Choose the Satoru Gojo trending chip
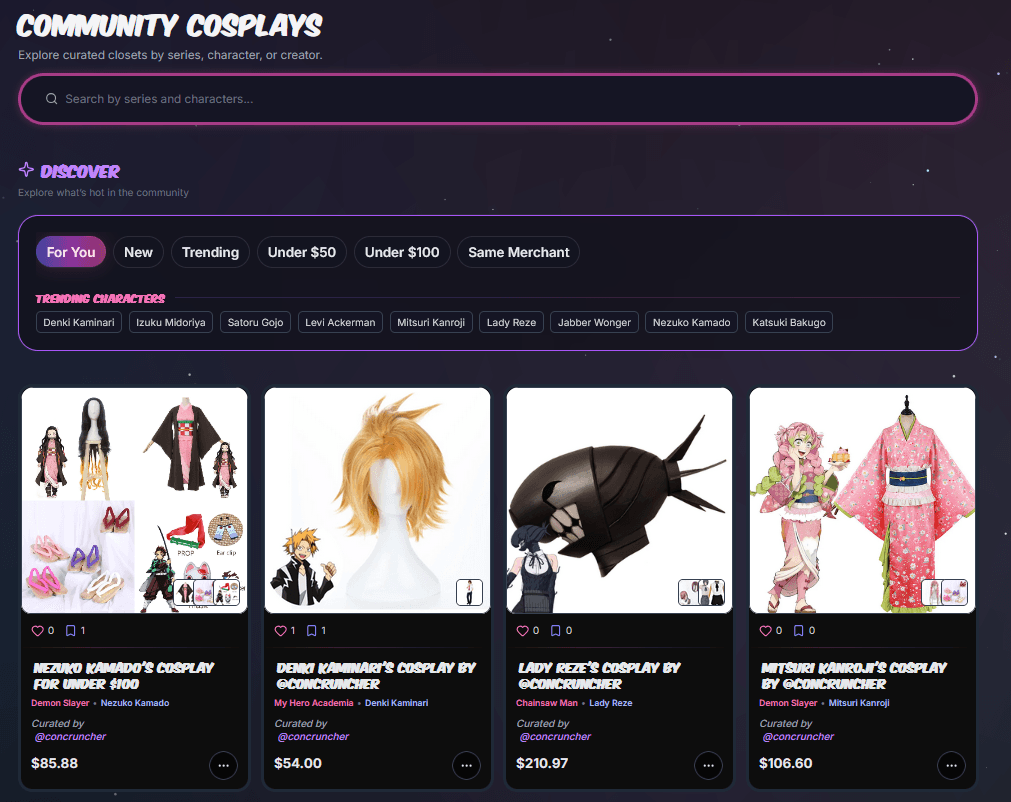Screen dimensions: 1011x802 [255, 322]
